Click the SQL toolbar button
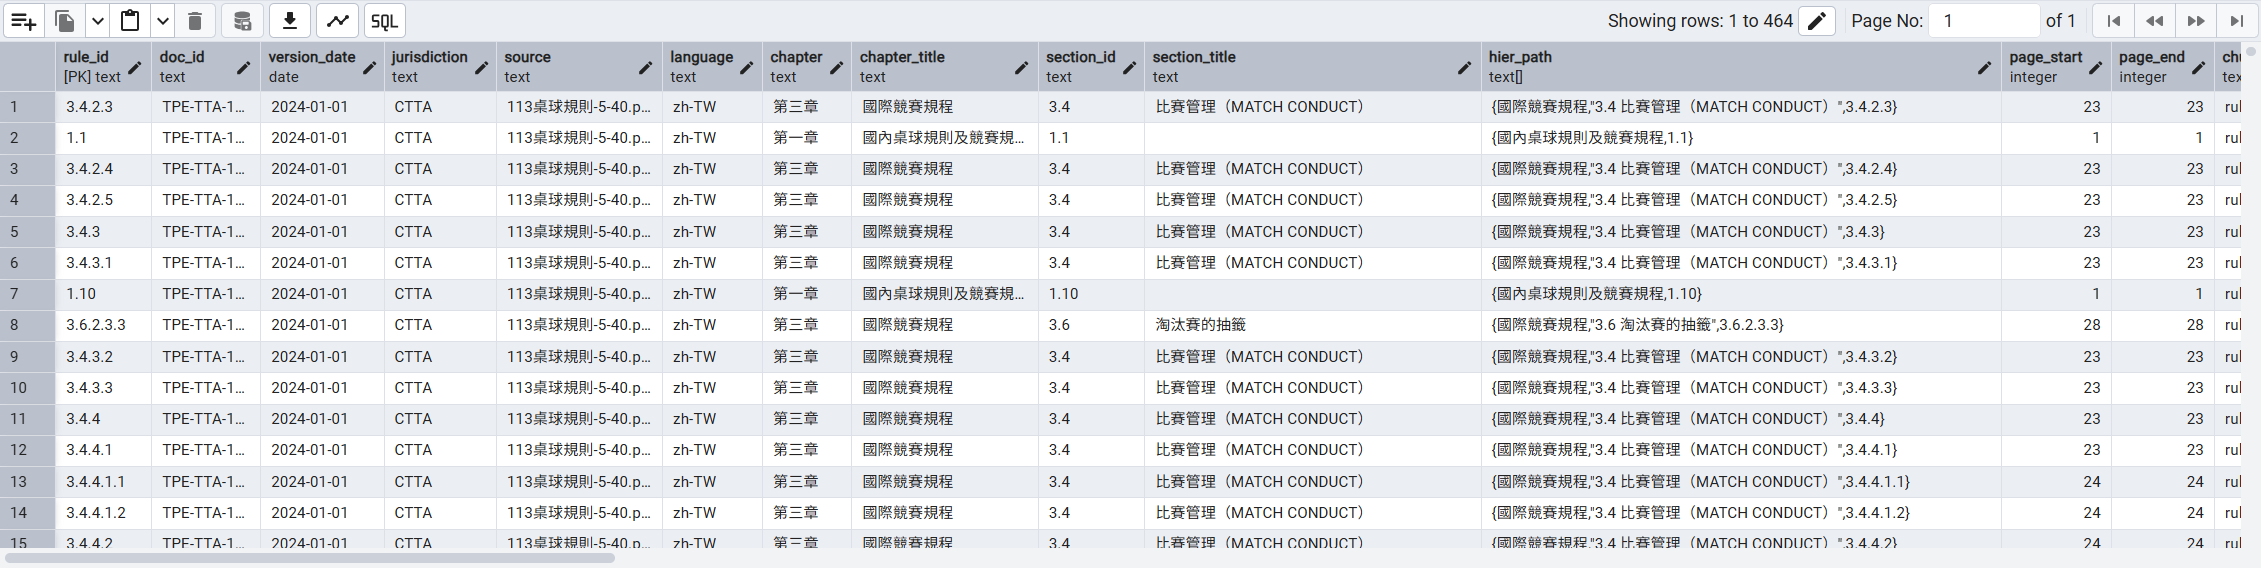Screen dimensions: 2261x568 [384, 21]
